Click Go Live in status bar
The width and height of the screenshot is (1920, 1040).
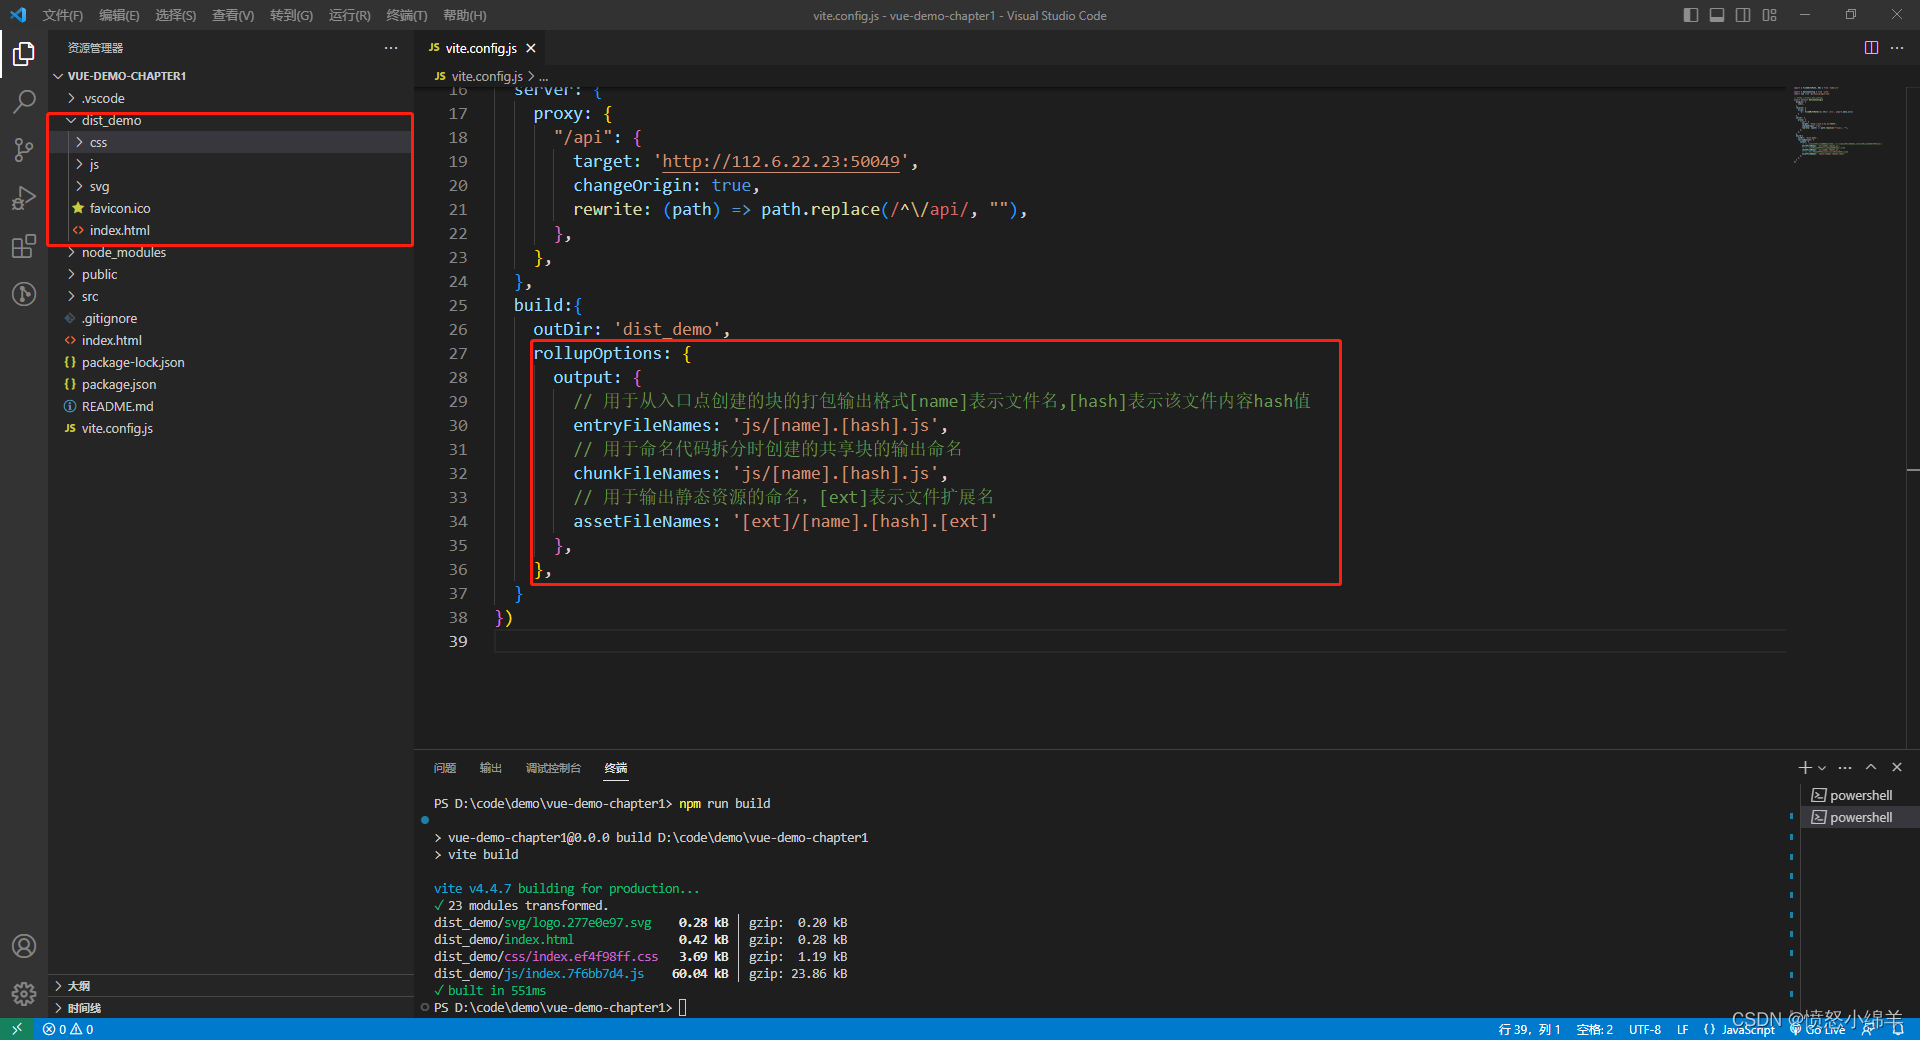1818,1029
